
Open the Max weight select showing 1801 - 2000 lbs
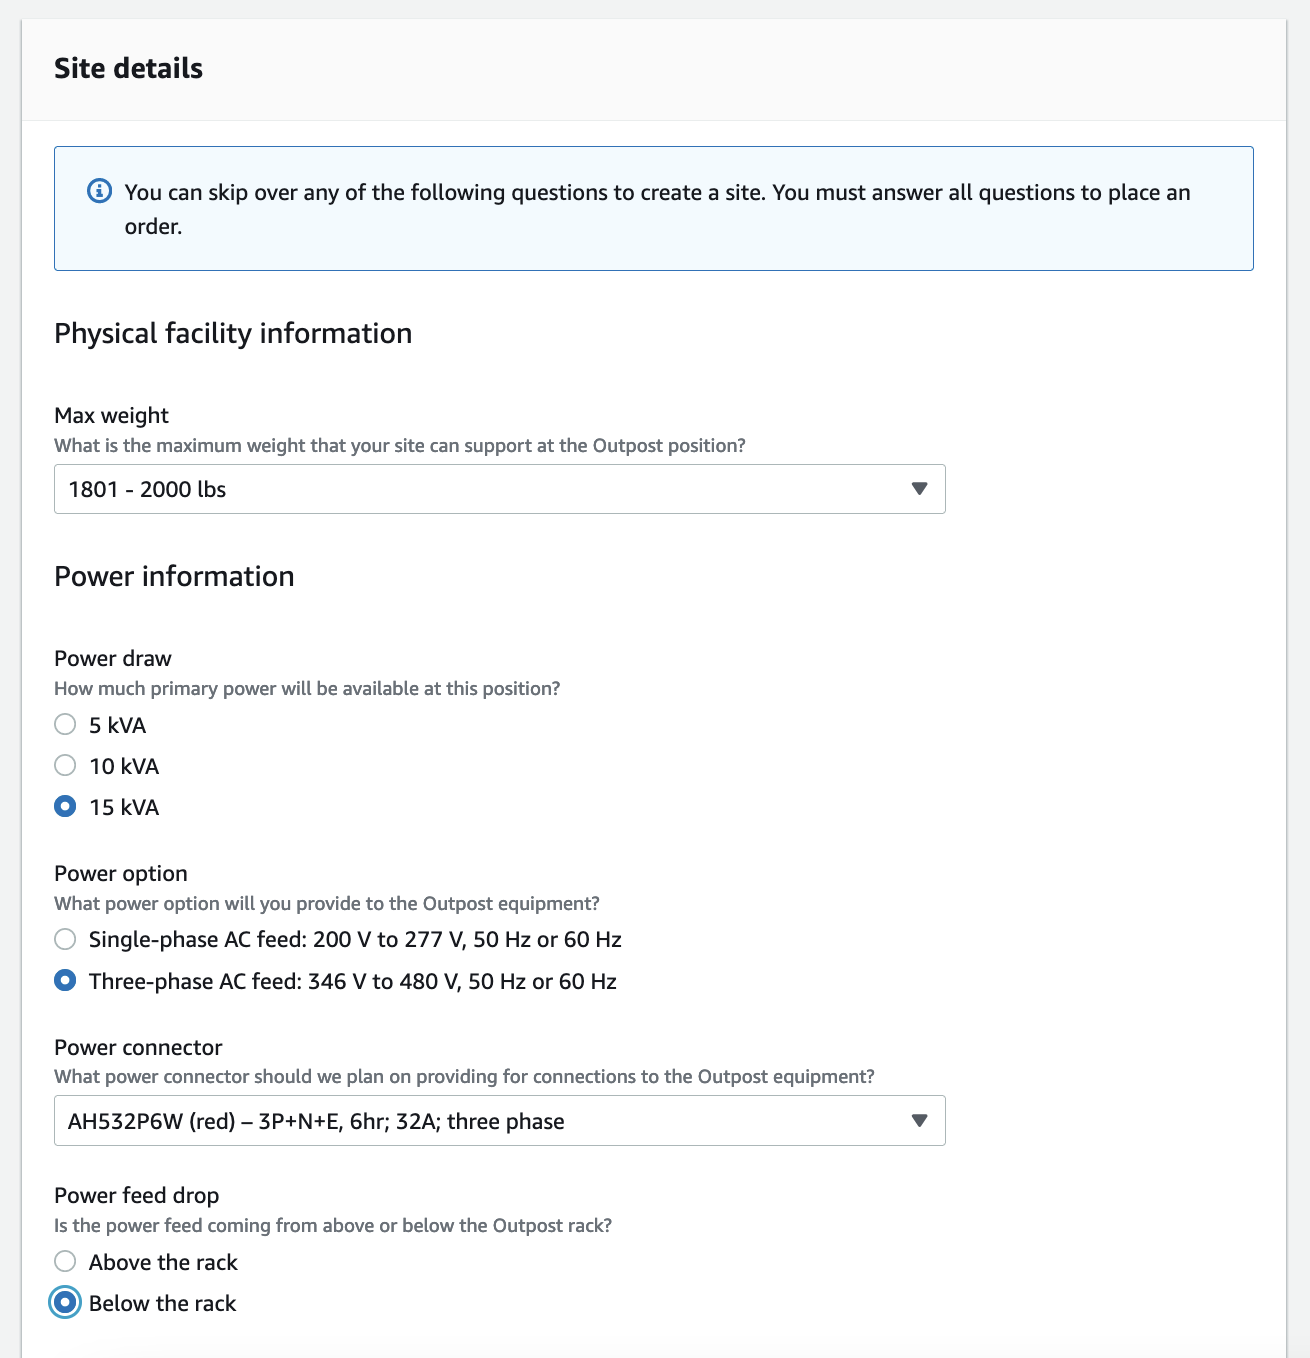(x=480, y=489)
